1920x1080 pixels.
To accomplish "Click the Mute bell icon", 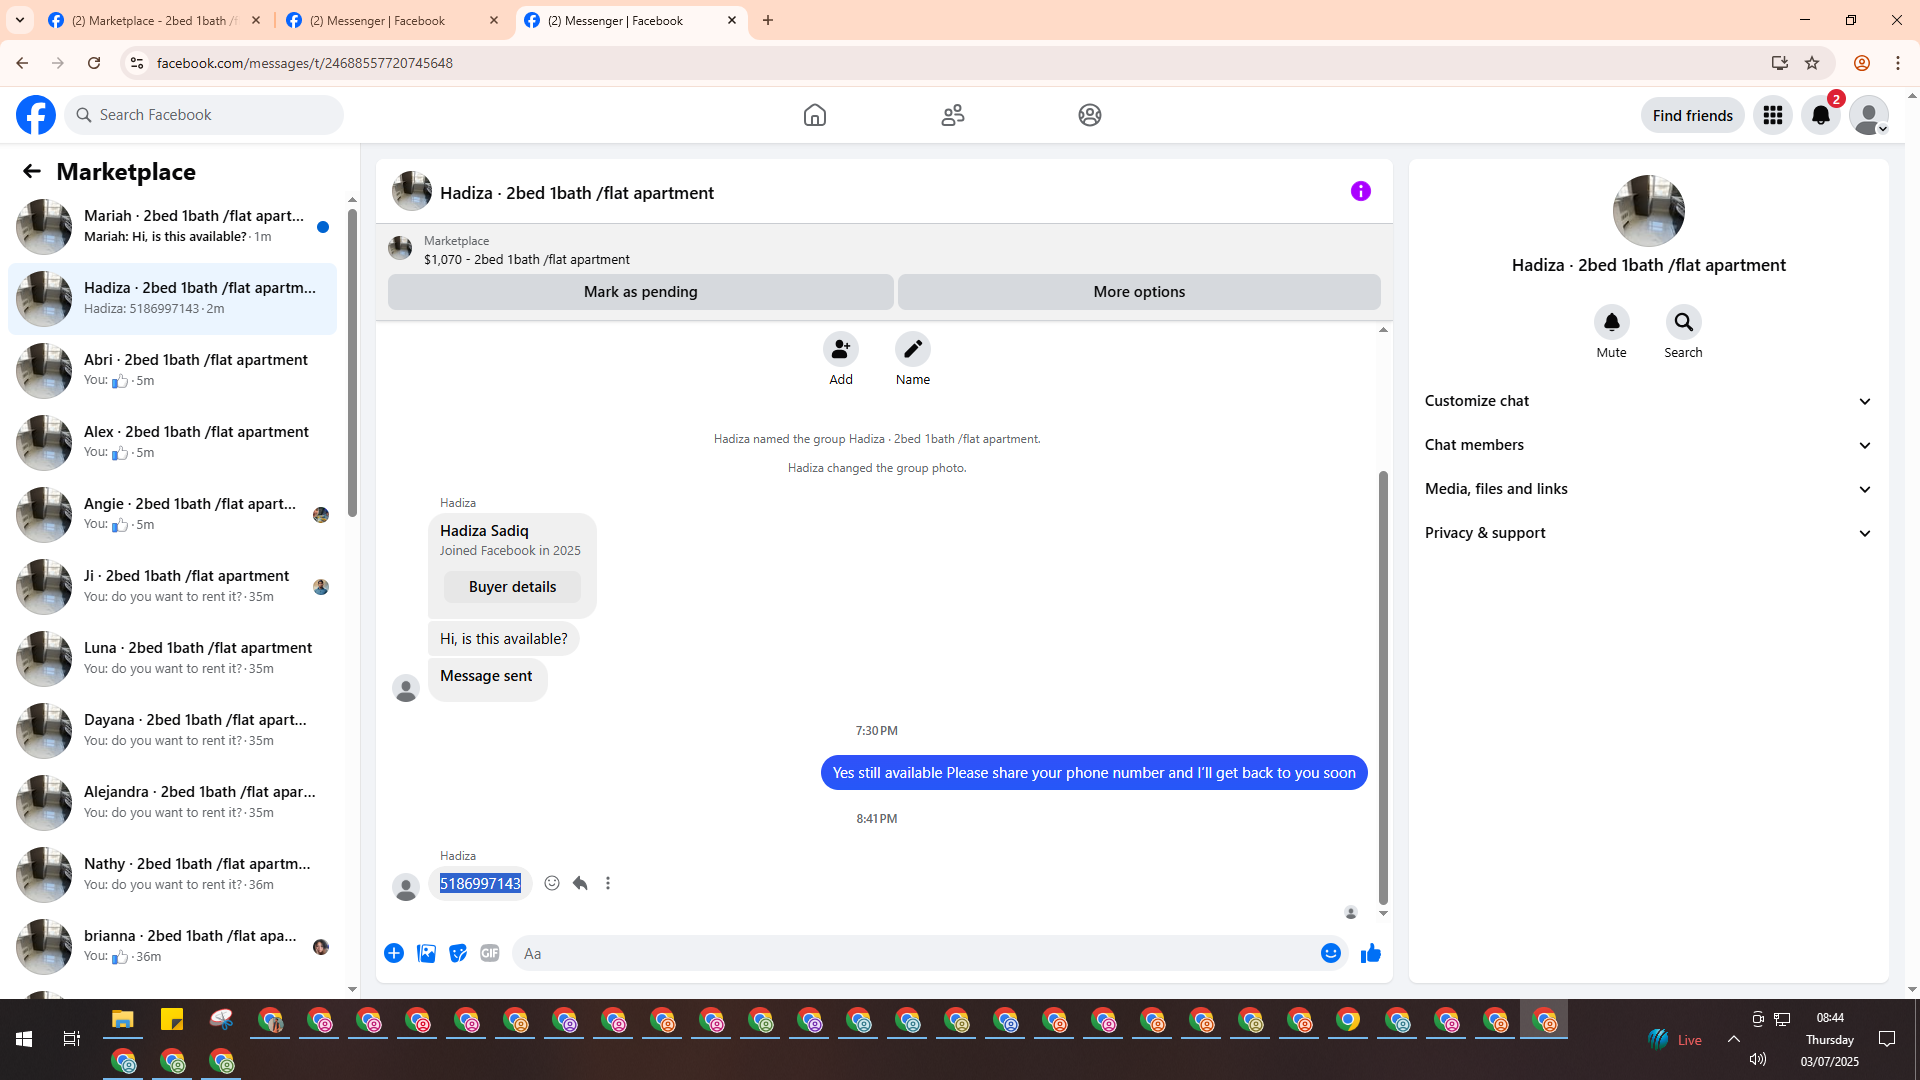I will tap(1611, 323).
